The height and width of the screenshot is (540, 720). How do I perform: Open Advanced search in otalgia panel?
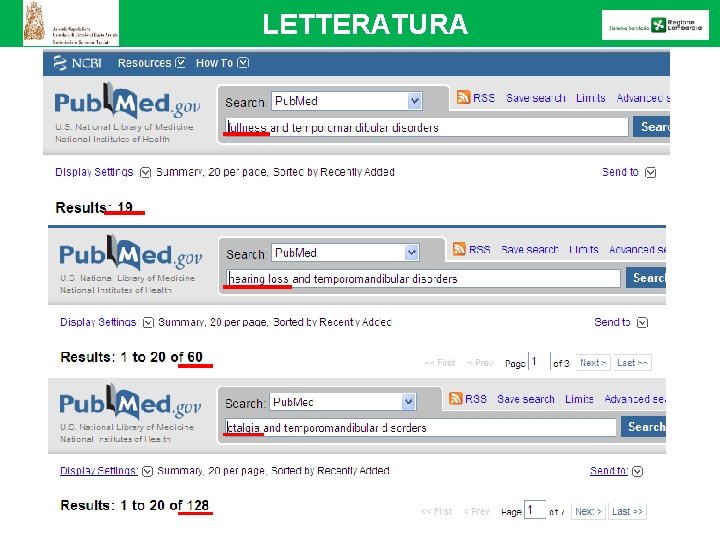[635, 399]
